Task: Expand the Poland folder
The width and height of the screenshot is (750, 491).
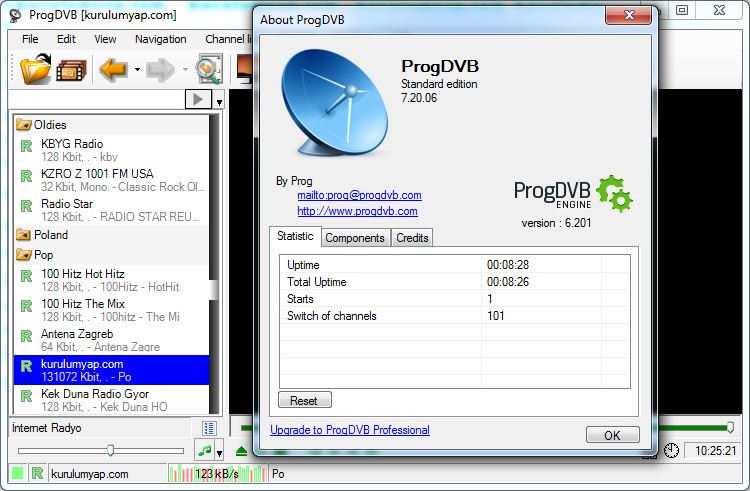Action: click(111, 235)
